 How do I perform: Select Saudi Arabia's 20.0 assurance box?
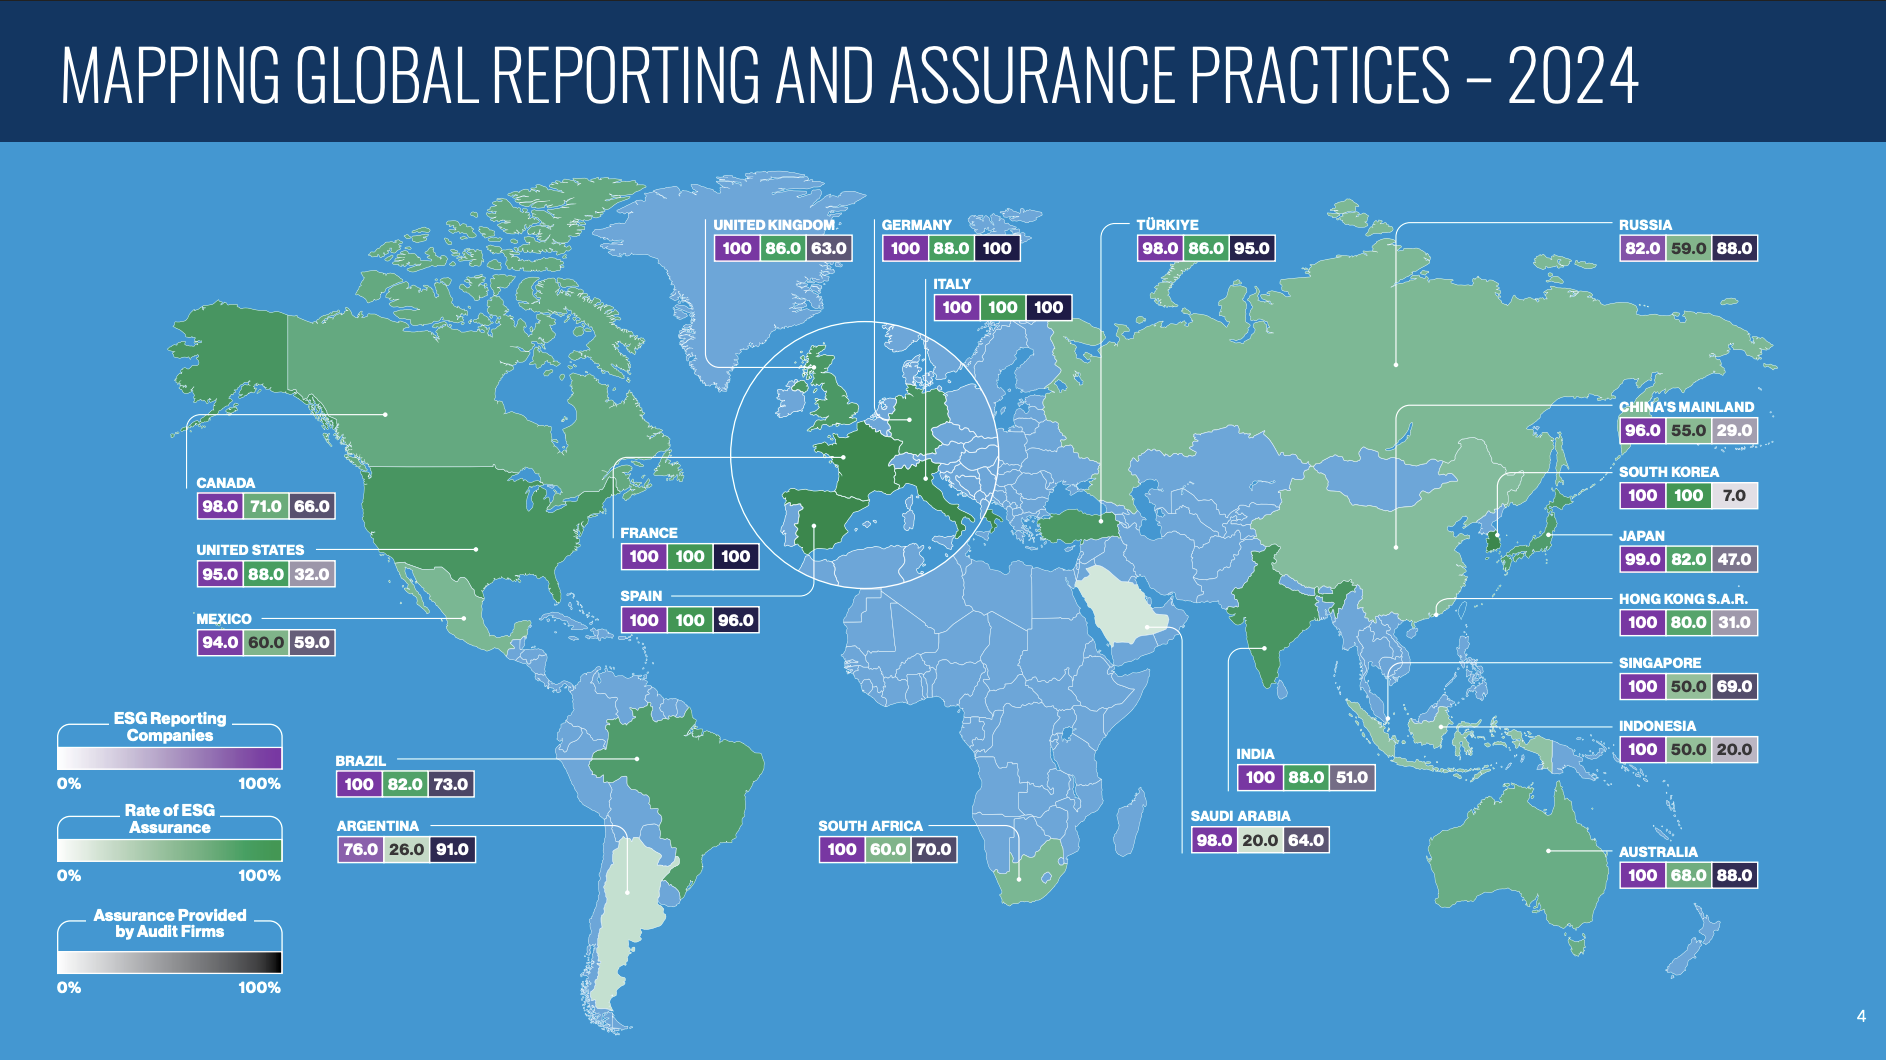pos(1260,840)
